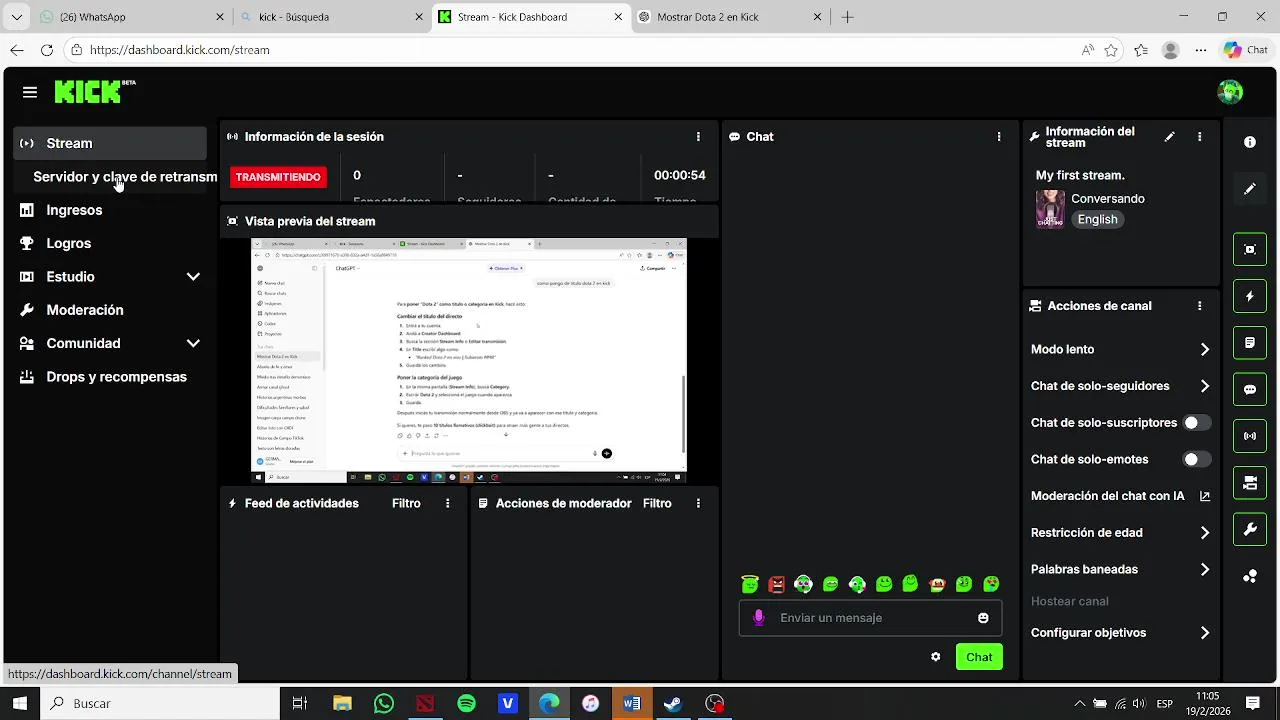Click TRANSMITIENDO status badge
The height and width of the screenshot is (720, 1280).
[278, 177]
